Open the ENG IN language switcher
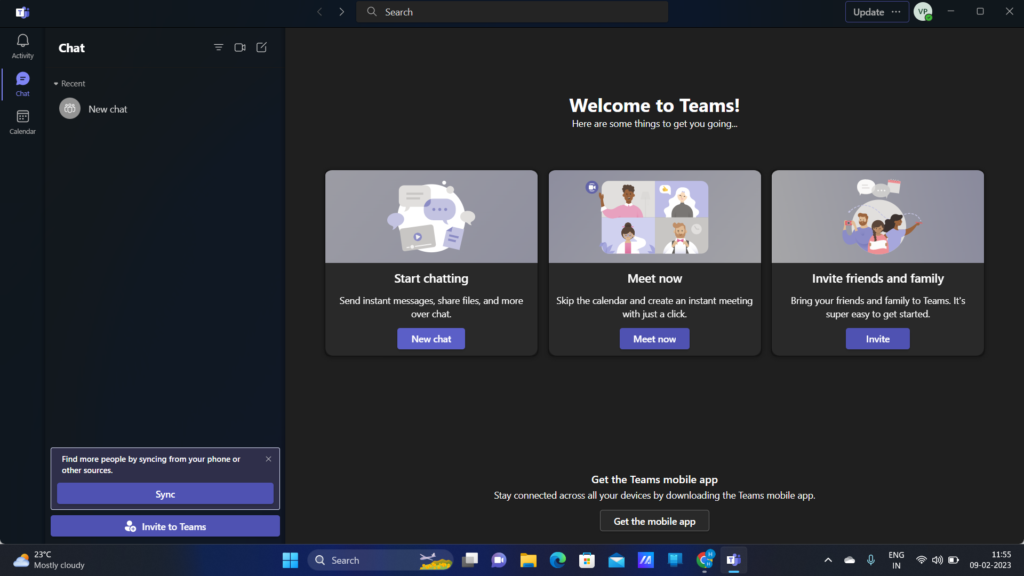The image size is (1024, 576). (896, 560)
